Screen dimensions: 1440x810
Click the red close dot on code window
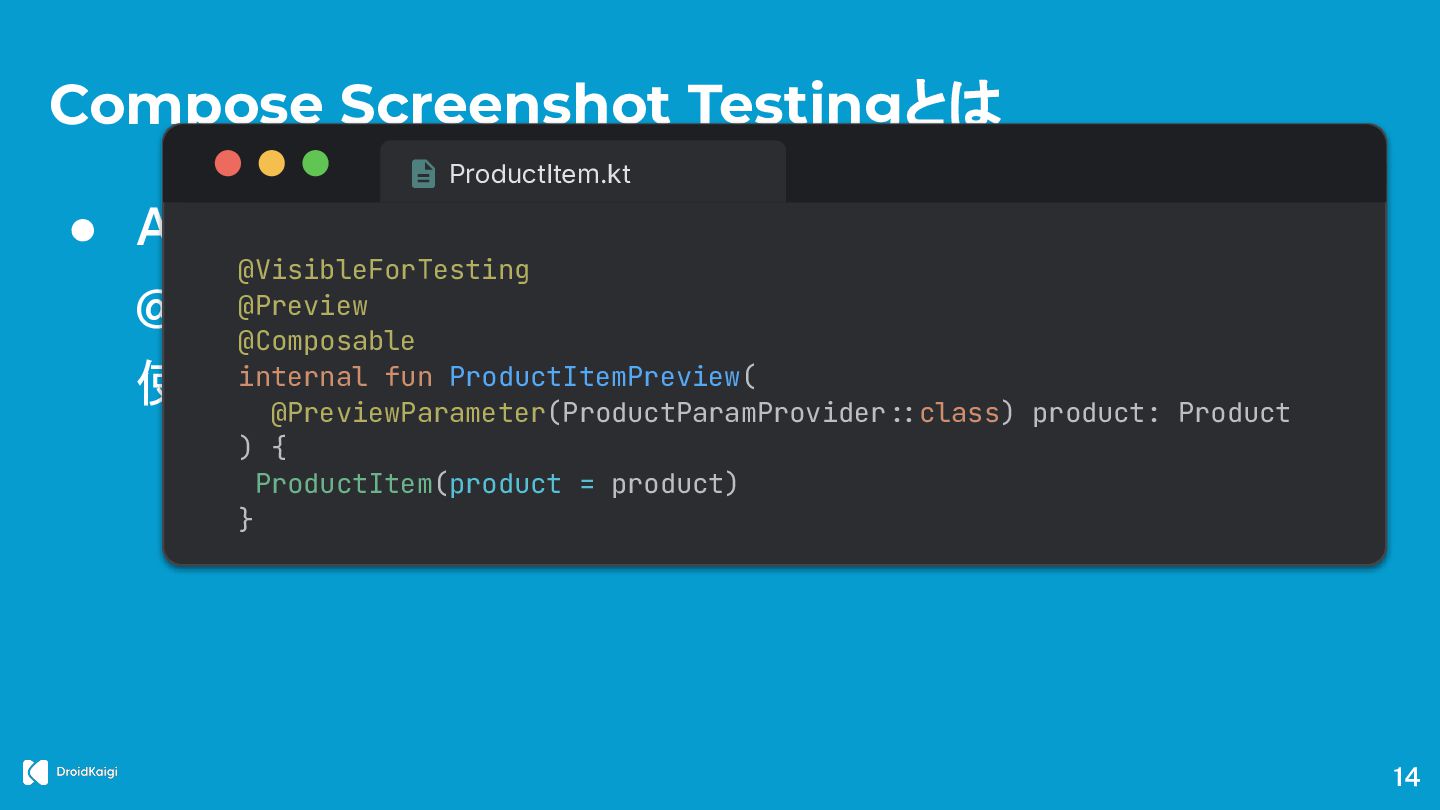[228, 163]
